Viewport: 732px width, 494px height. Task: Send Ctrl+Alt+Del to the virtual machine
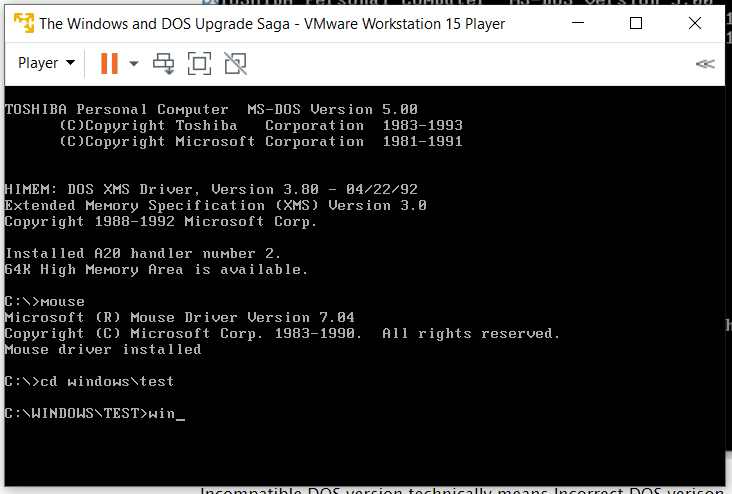tap(163, 63)
